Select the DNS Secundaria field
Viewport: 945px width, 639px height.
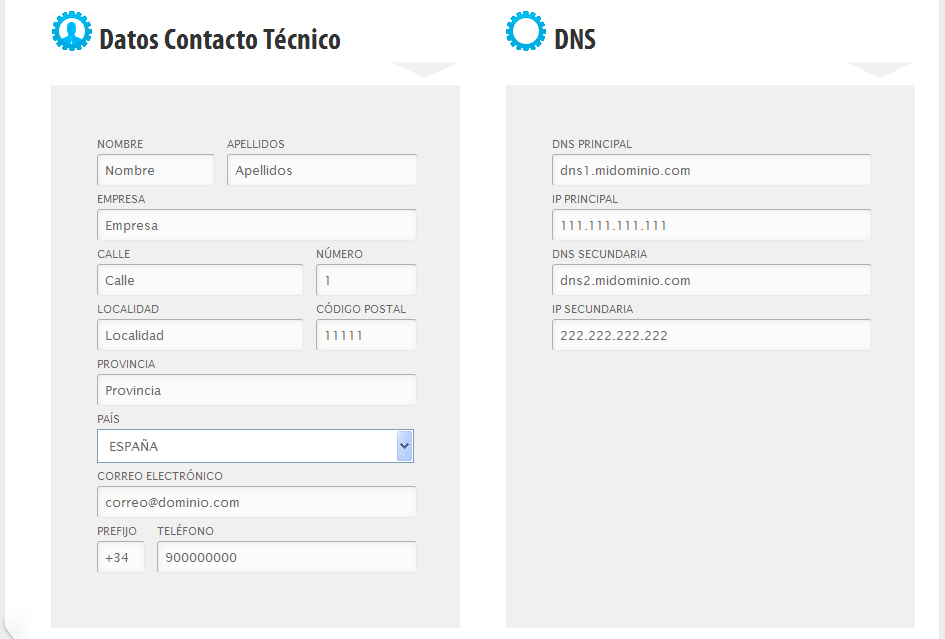[711, 280]
